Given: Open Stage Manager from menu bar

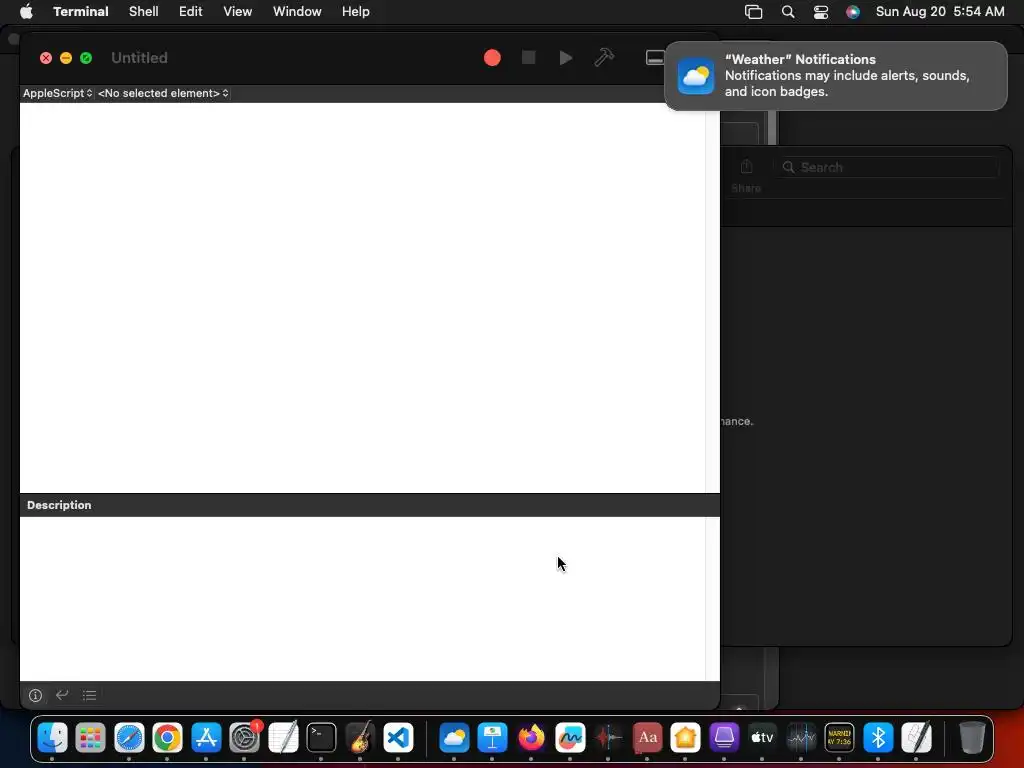Looking at the screenshot, I should [x=754, y=12].
